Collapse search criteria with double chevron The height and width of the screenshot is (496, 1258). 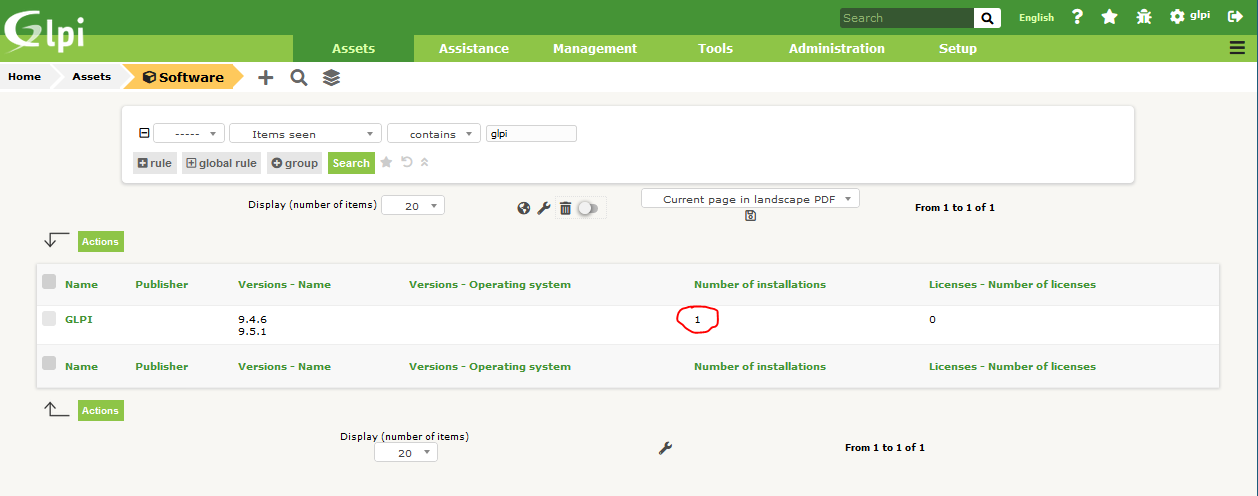tap(424, 162)
